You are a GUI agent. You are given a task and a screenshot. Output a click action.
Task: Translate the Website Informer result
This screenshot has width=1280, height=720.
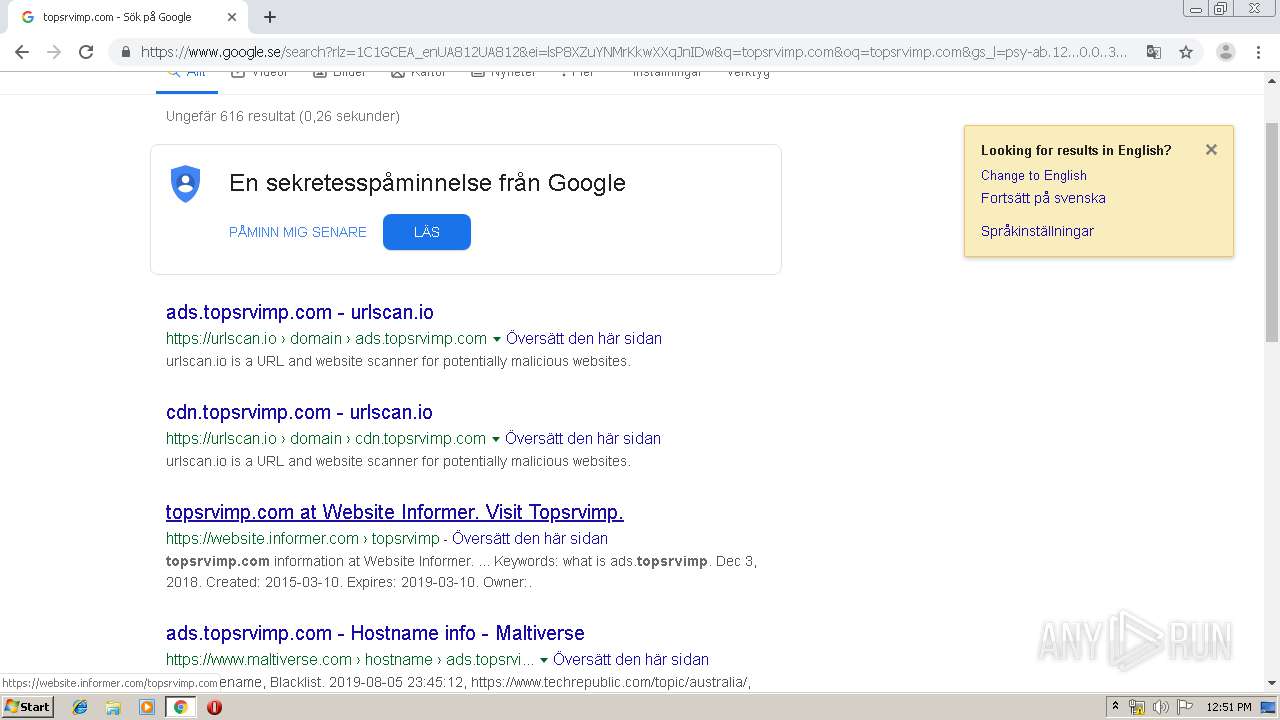click(x=530, y=538)
